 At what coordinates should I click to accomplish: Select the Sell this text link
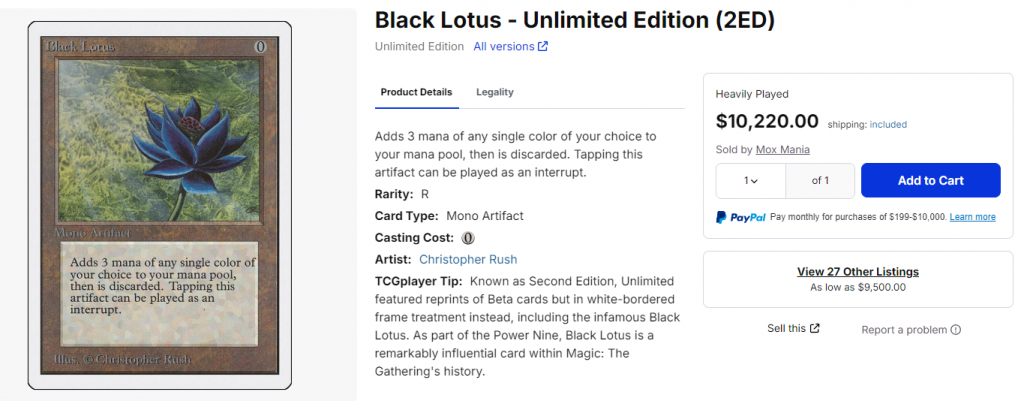[786, 329]
